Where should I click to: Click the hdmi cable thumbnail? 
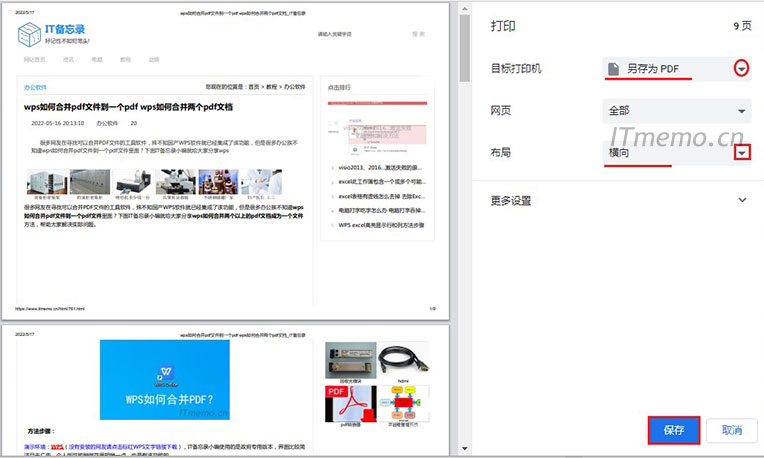point(403,361)
